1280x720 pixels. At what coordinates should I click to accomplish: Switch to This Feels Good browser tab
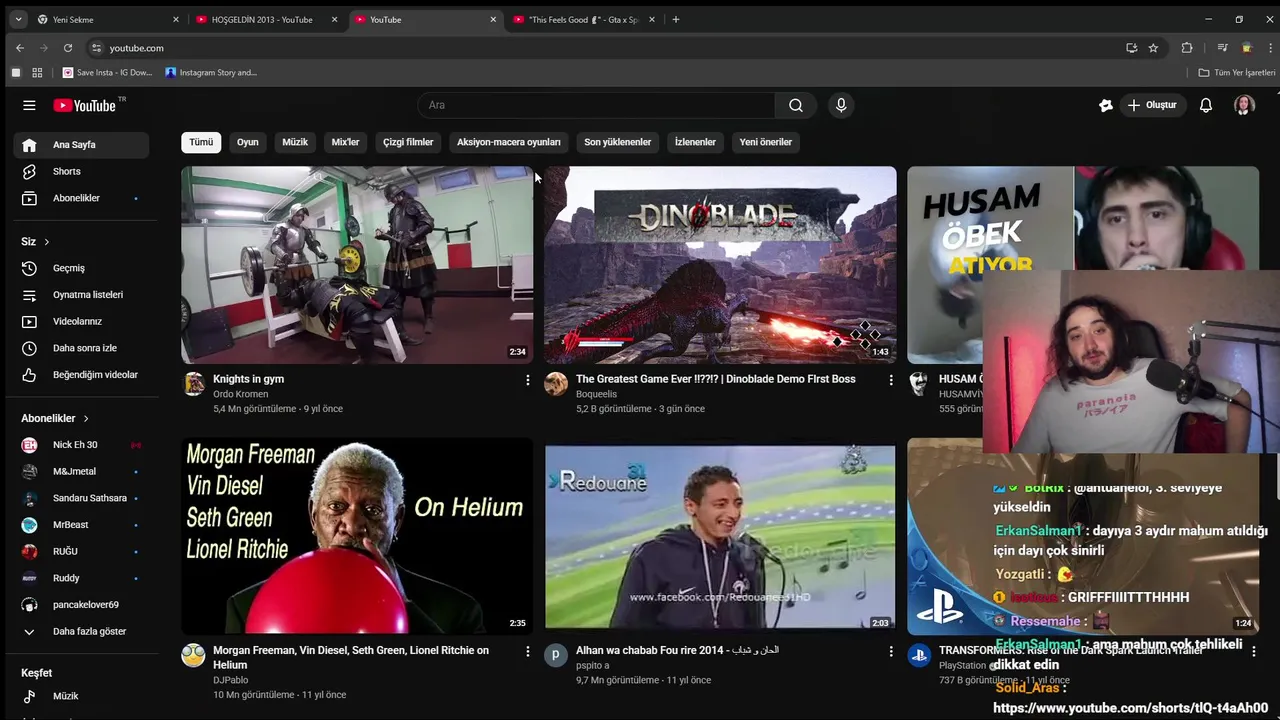pyautogui.click(x=584, y=19)
